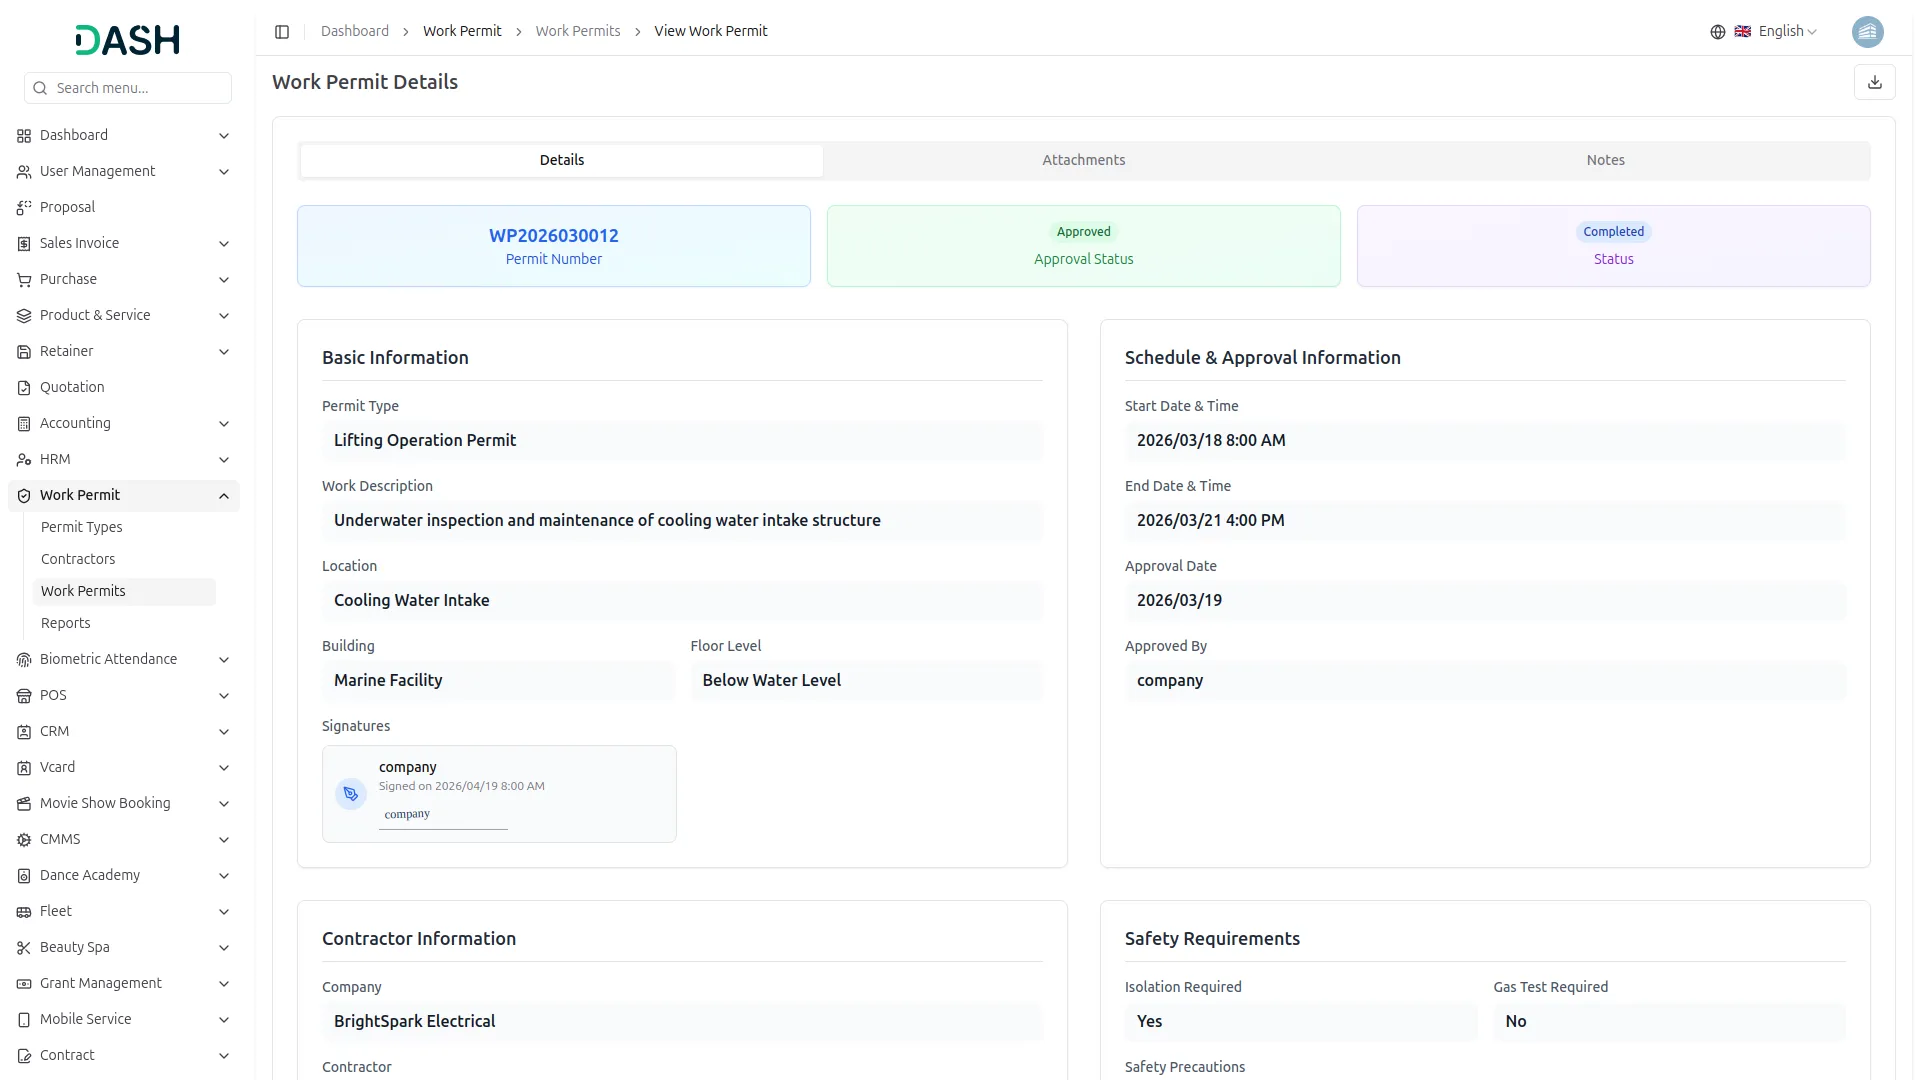Go to Dashboard breadcrumb link
1920x1080 pixels.
pos(355,32)
